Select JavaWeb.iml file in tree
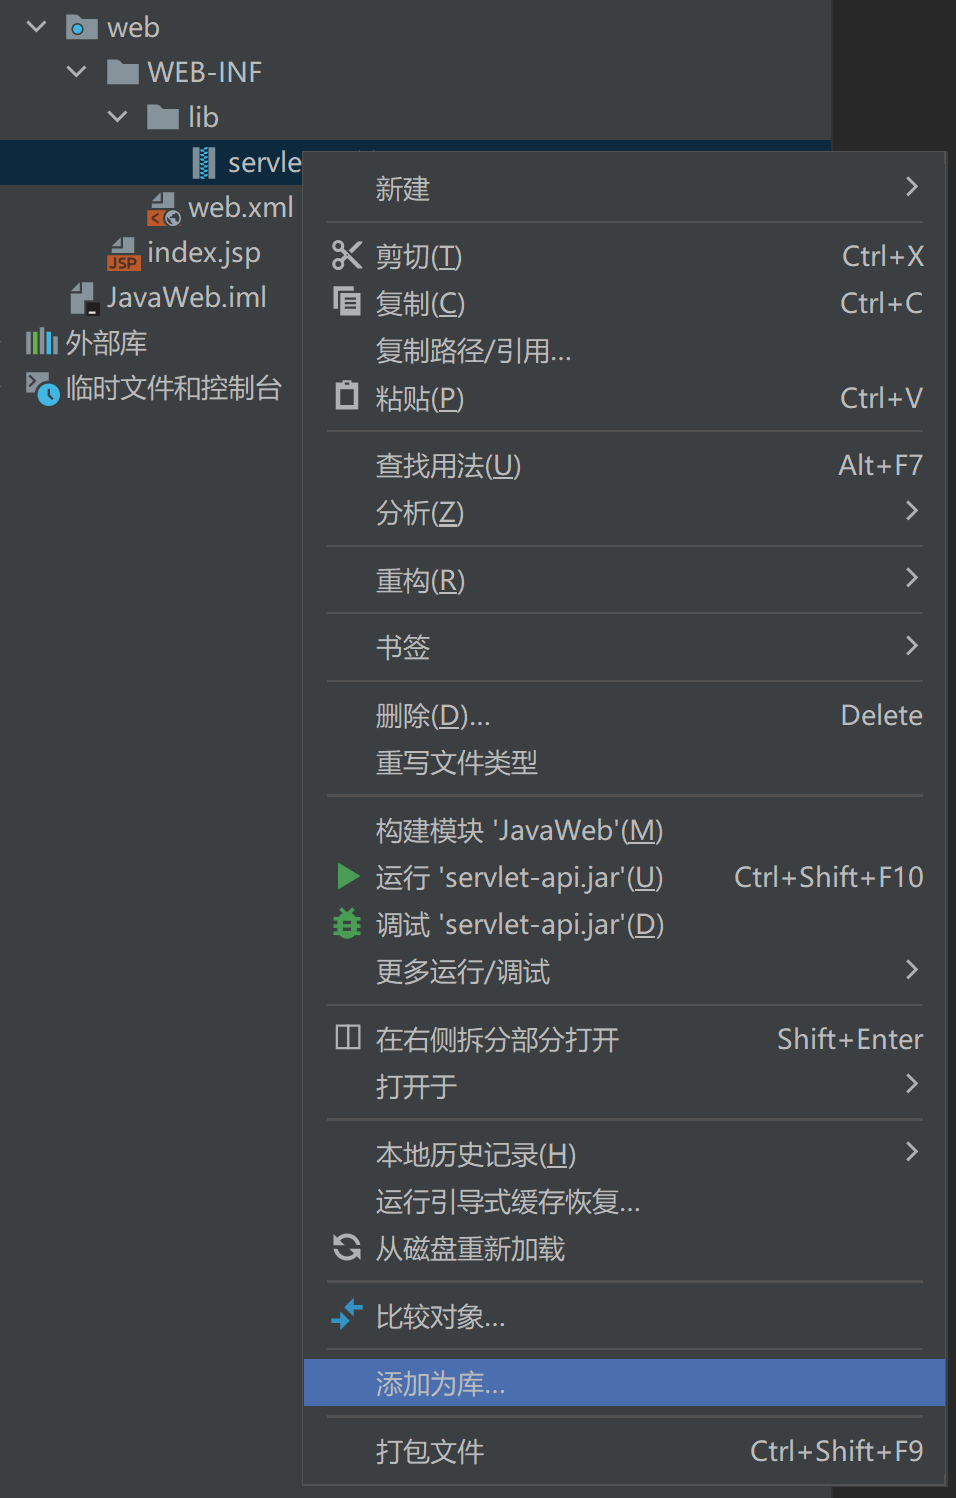 coord(186,298)
